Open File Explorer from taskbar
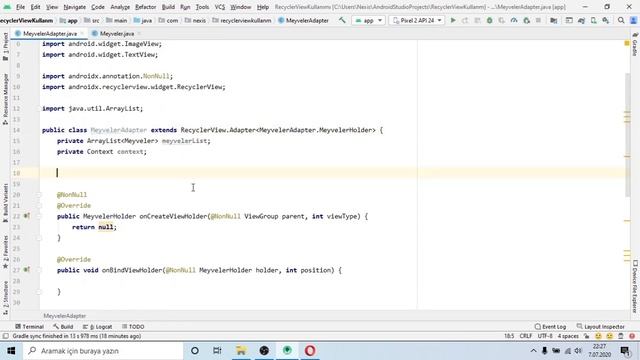This screenshot has width=640, height=360. [x=241, y=351]
